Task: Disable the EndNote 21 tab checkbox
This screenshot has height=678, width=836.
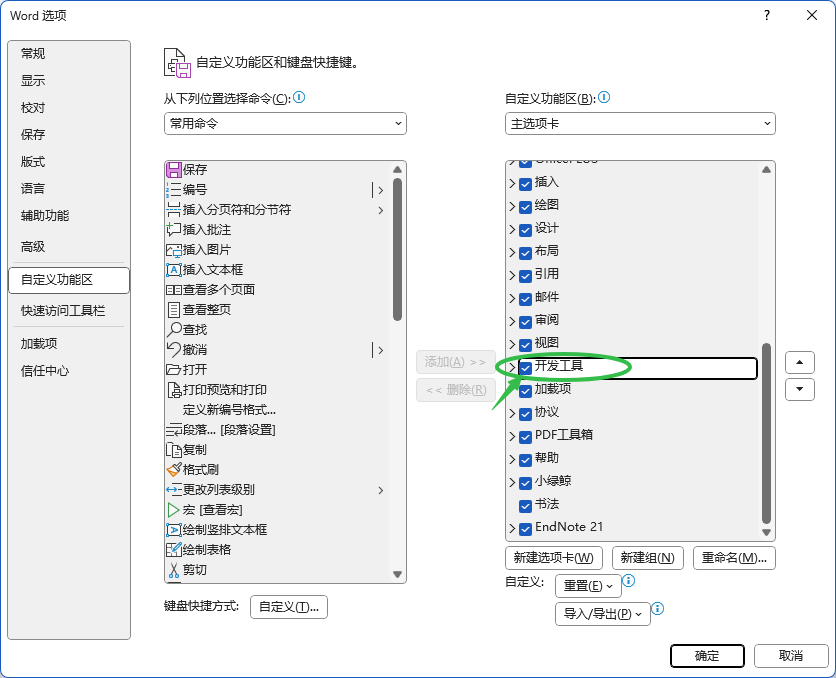Action: [x=525, y=528]
